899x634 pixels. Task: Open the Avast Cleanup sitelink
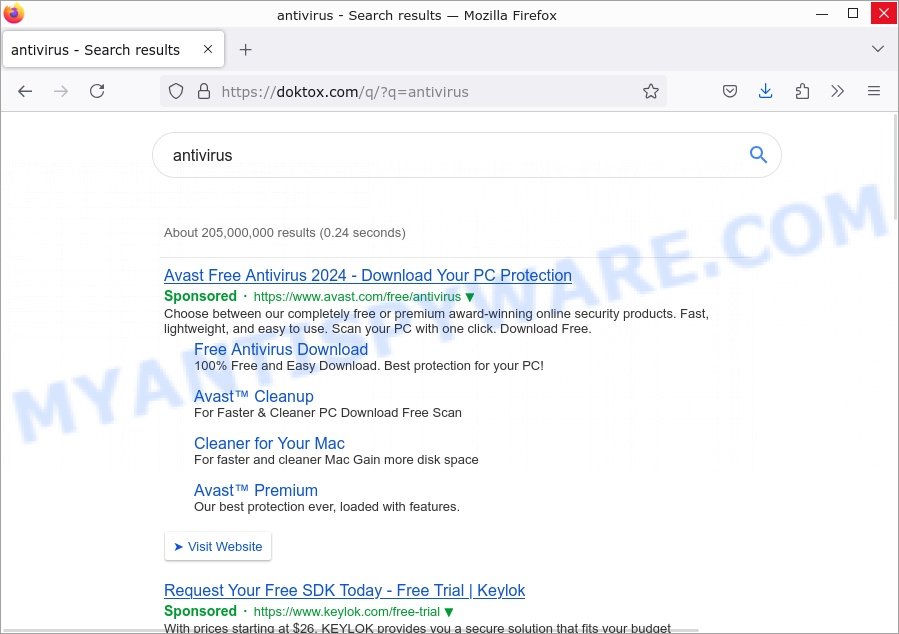(253, 396)
